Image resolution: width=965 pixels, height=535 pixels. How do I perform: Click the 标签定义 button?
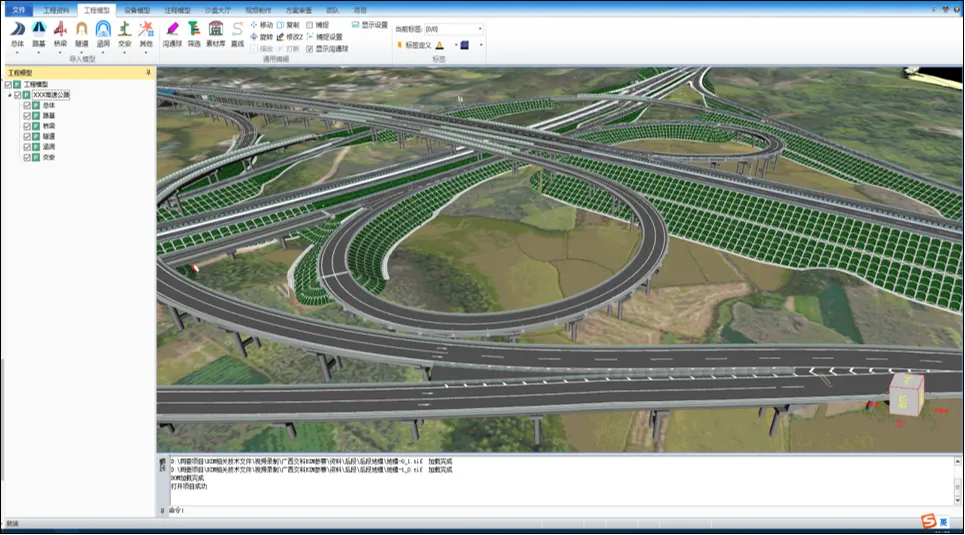414,45
